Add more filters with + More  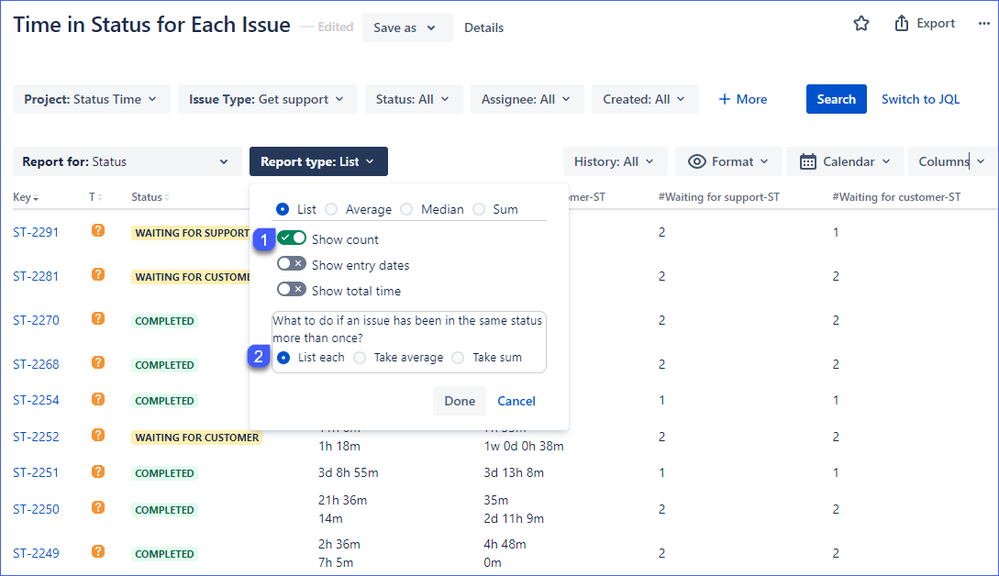743,99
